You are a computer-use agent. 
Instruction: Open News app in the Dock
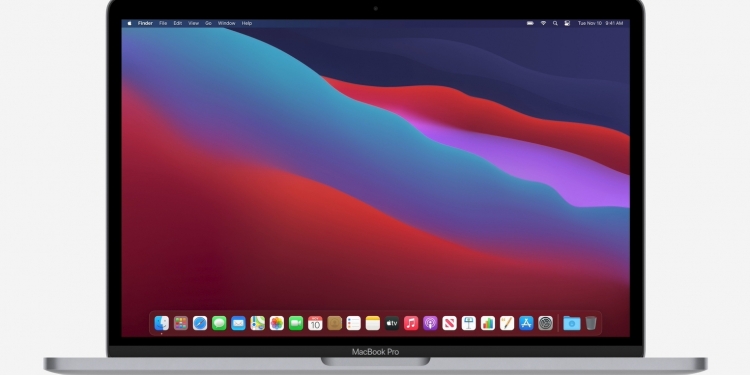tap(449, 323)
